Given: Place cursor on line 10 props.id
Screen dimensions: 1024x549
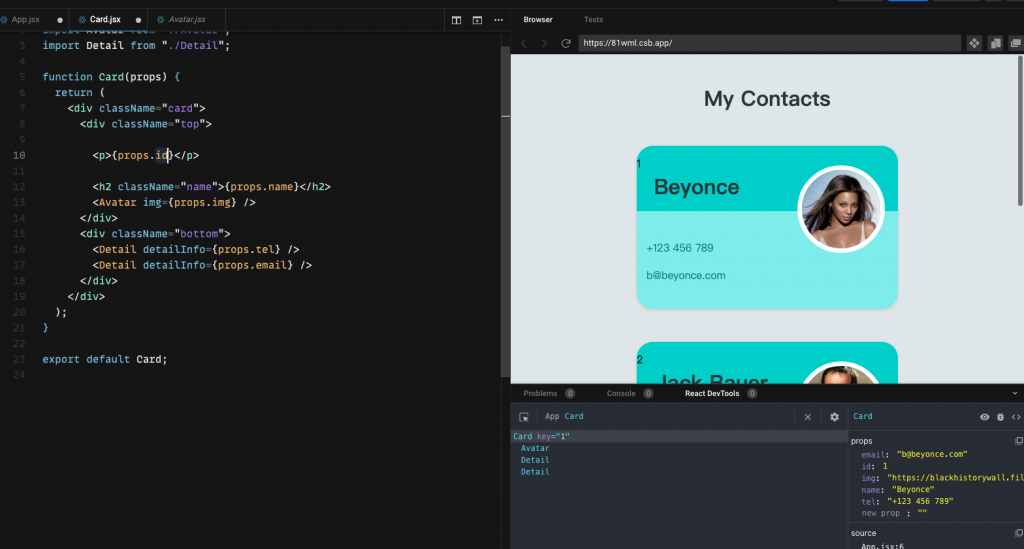Looking at the screenshot, I should click(144, 155).
